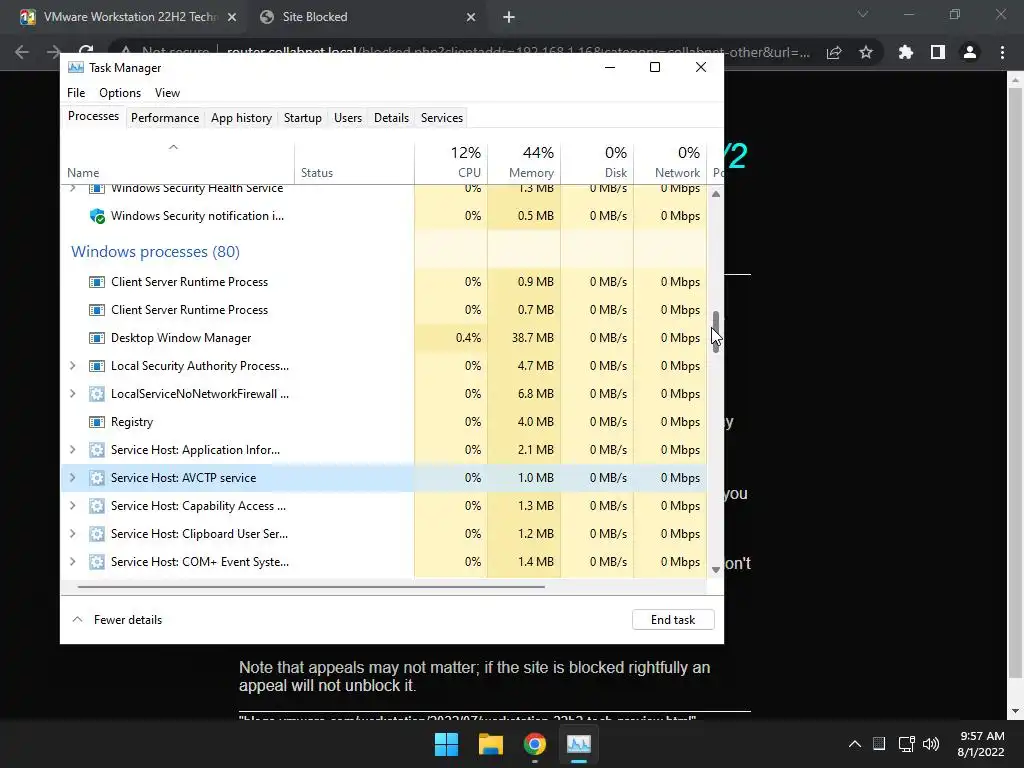Click Chrome's back navigation arrow
Image resolution: width=1024 pixels, height=768 pixels.
point(22,52)
